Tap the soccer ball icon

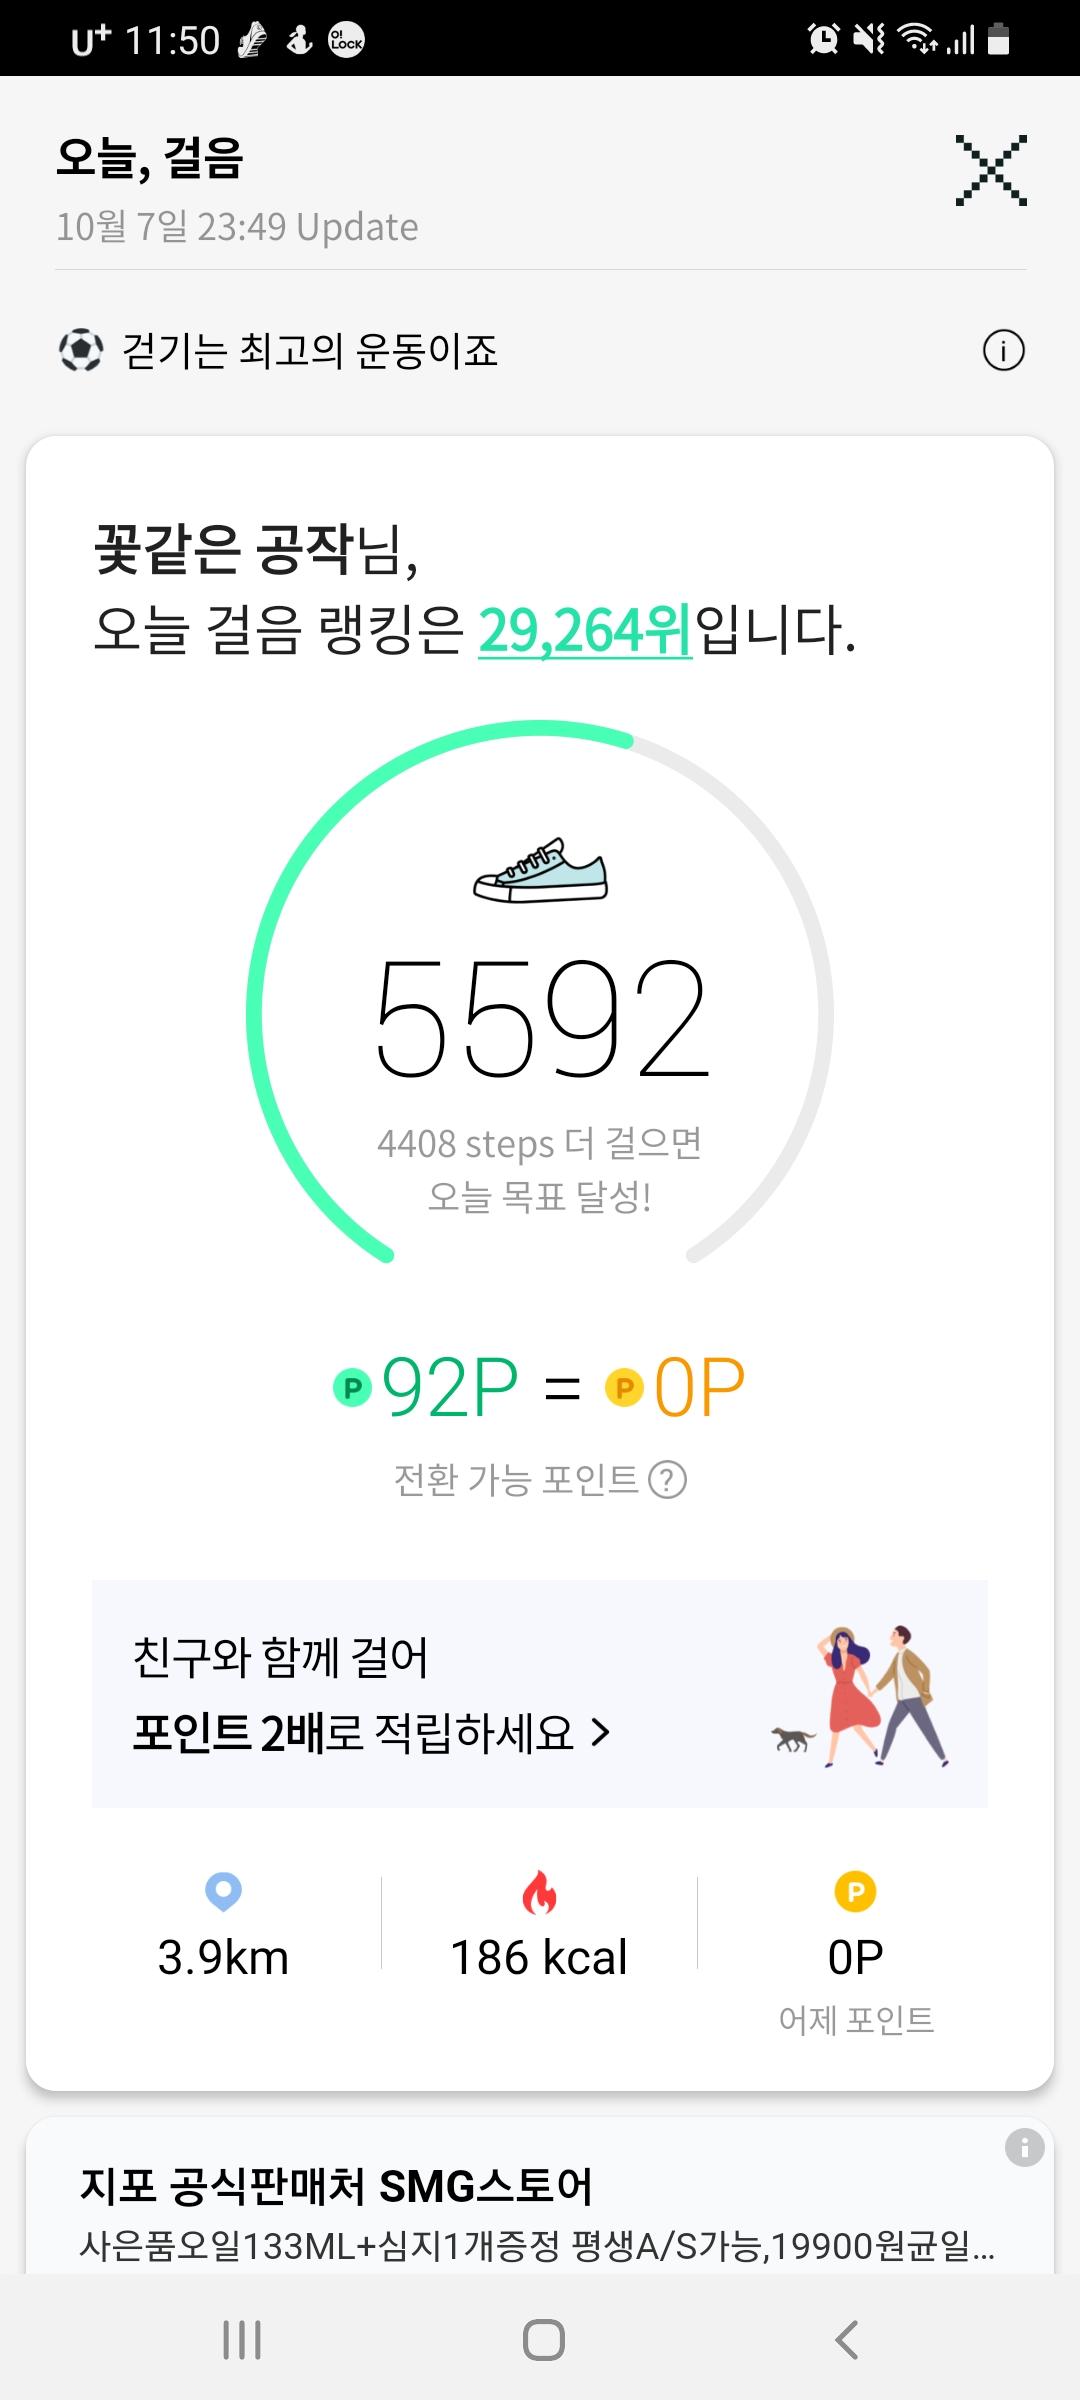click(80, 351)
